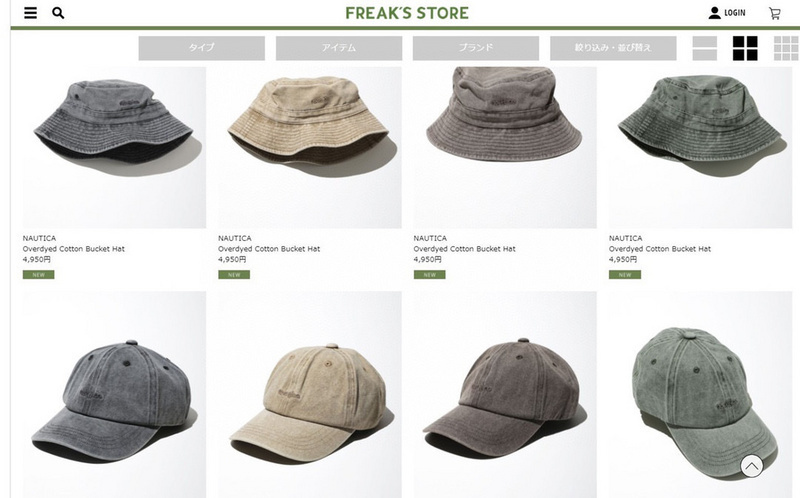This screenshot has width=800, height=498.
Task: Open the brown baseball cap thumbnail
Action: pos(505,394)
